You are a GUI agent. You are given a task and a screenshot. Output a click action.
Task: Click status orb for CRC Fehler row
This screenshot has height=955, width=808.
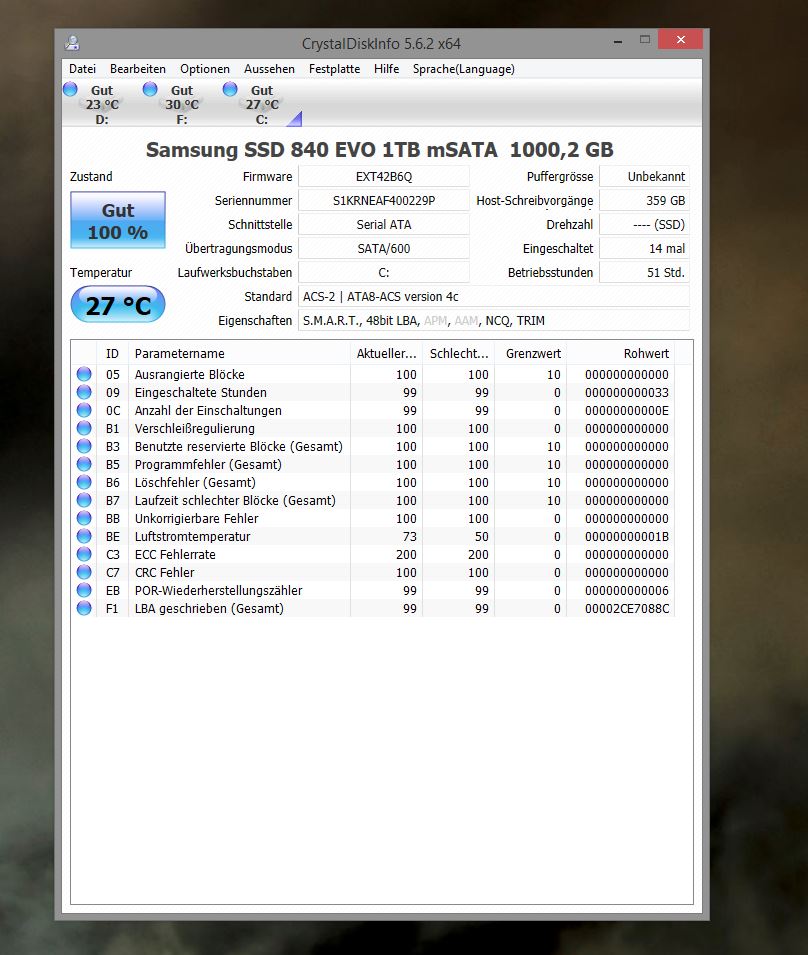[84, 572]
